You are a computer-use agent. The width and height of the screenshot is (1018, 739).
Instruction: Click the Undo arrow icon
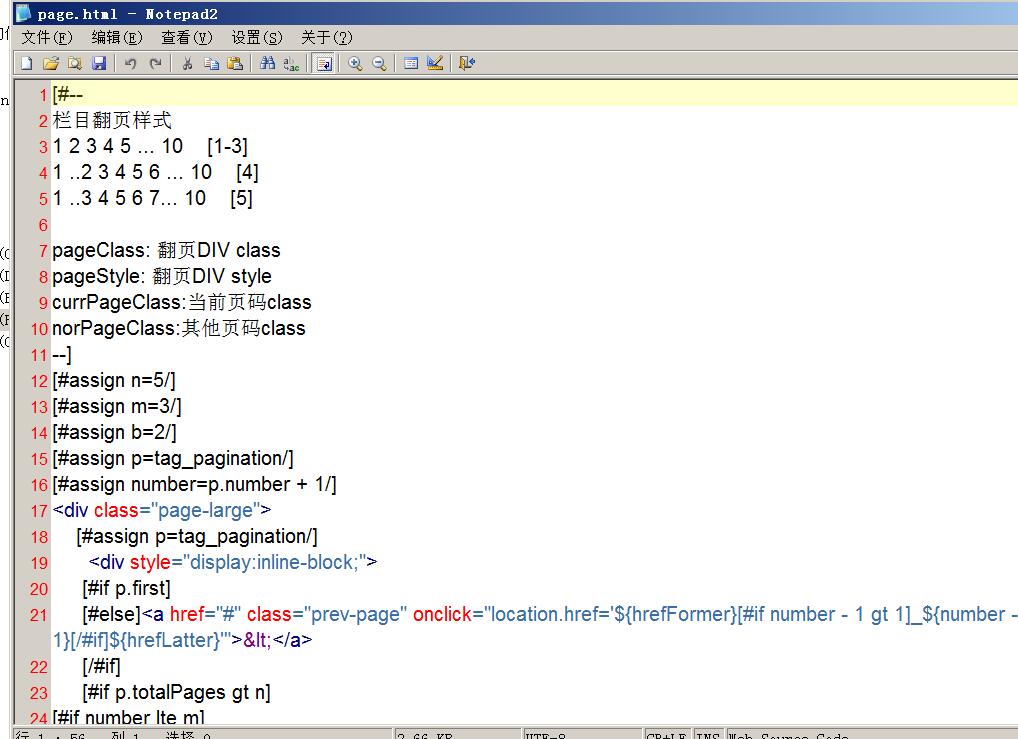[130, 63]
